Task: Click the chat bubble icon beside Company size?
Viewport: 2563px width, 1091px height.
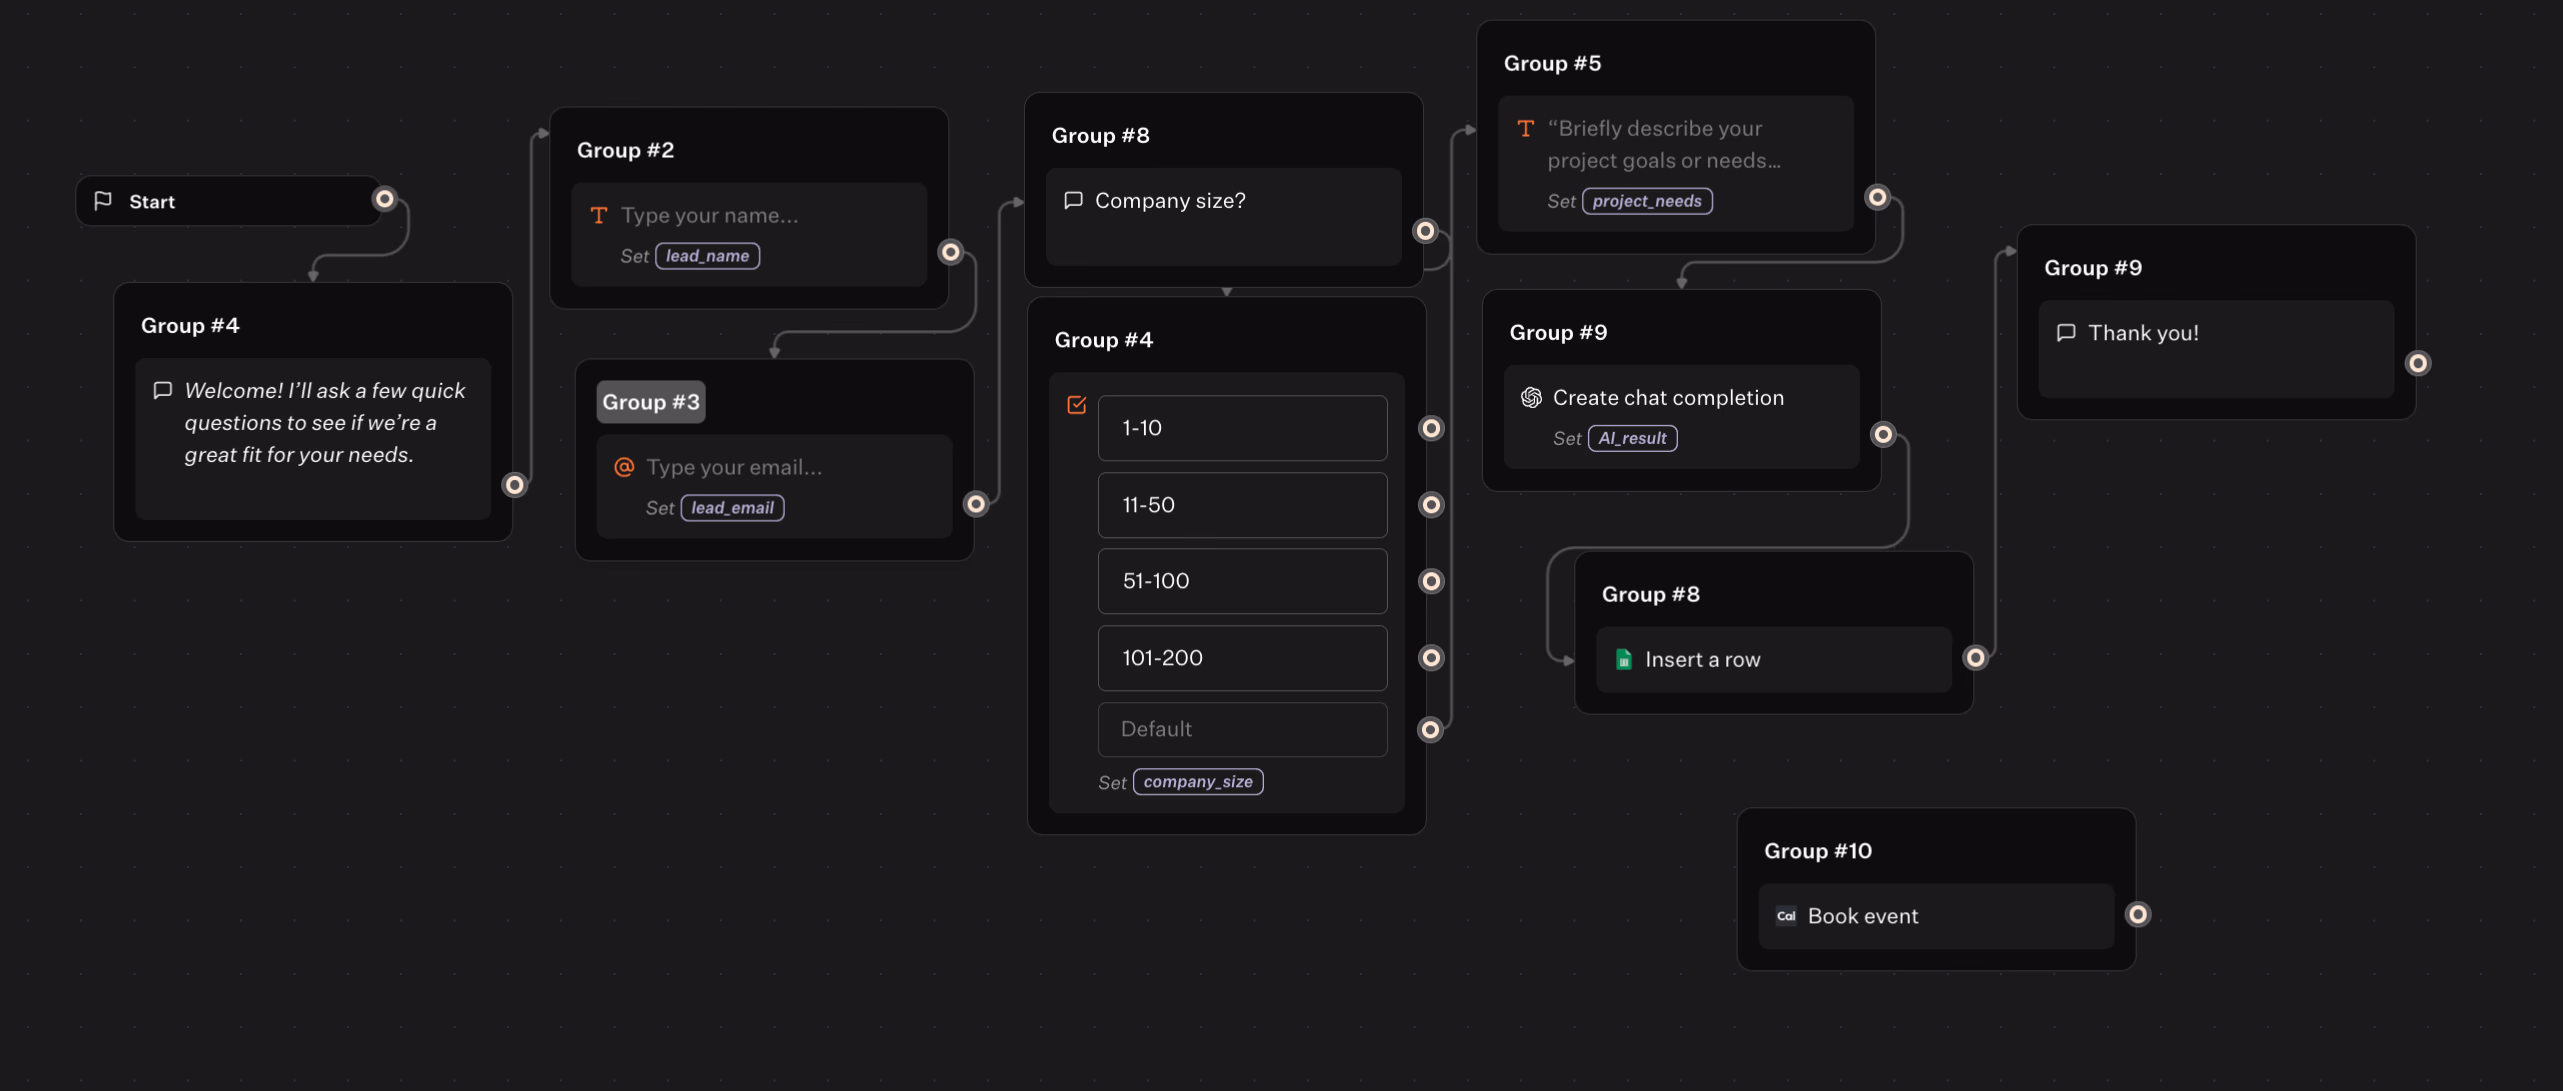Action: coord(1073,201)
